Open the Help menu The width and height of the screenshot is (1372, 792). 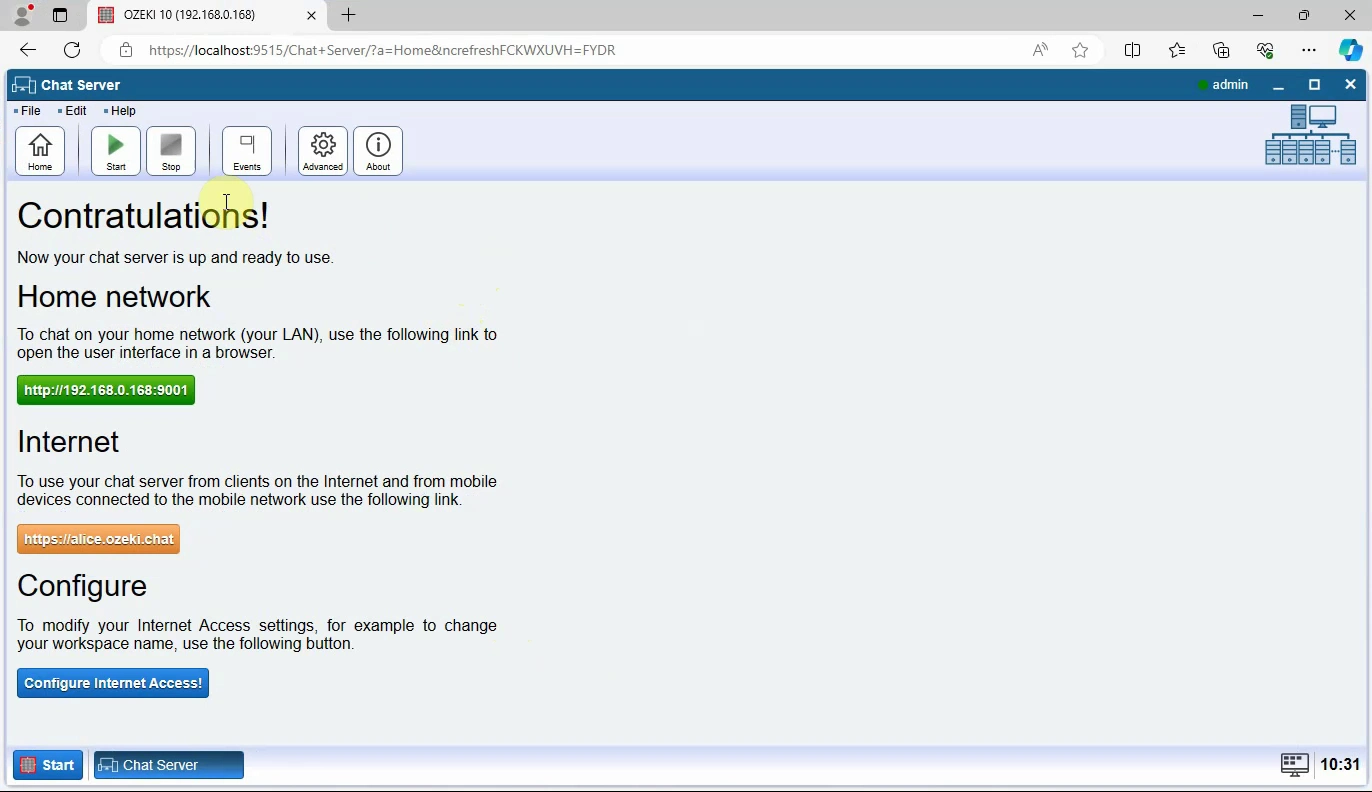point(122,111)
